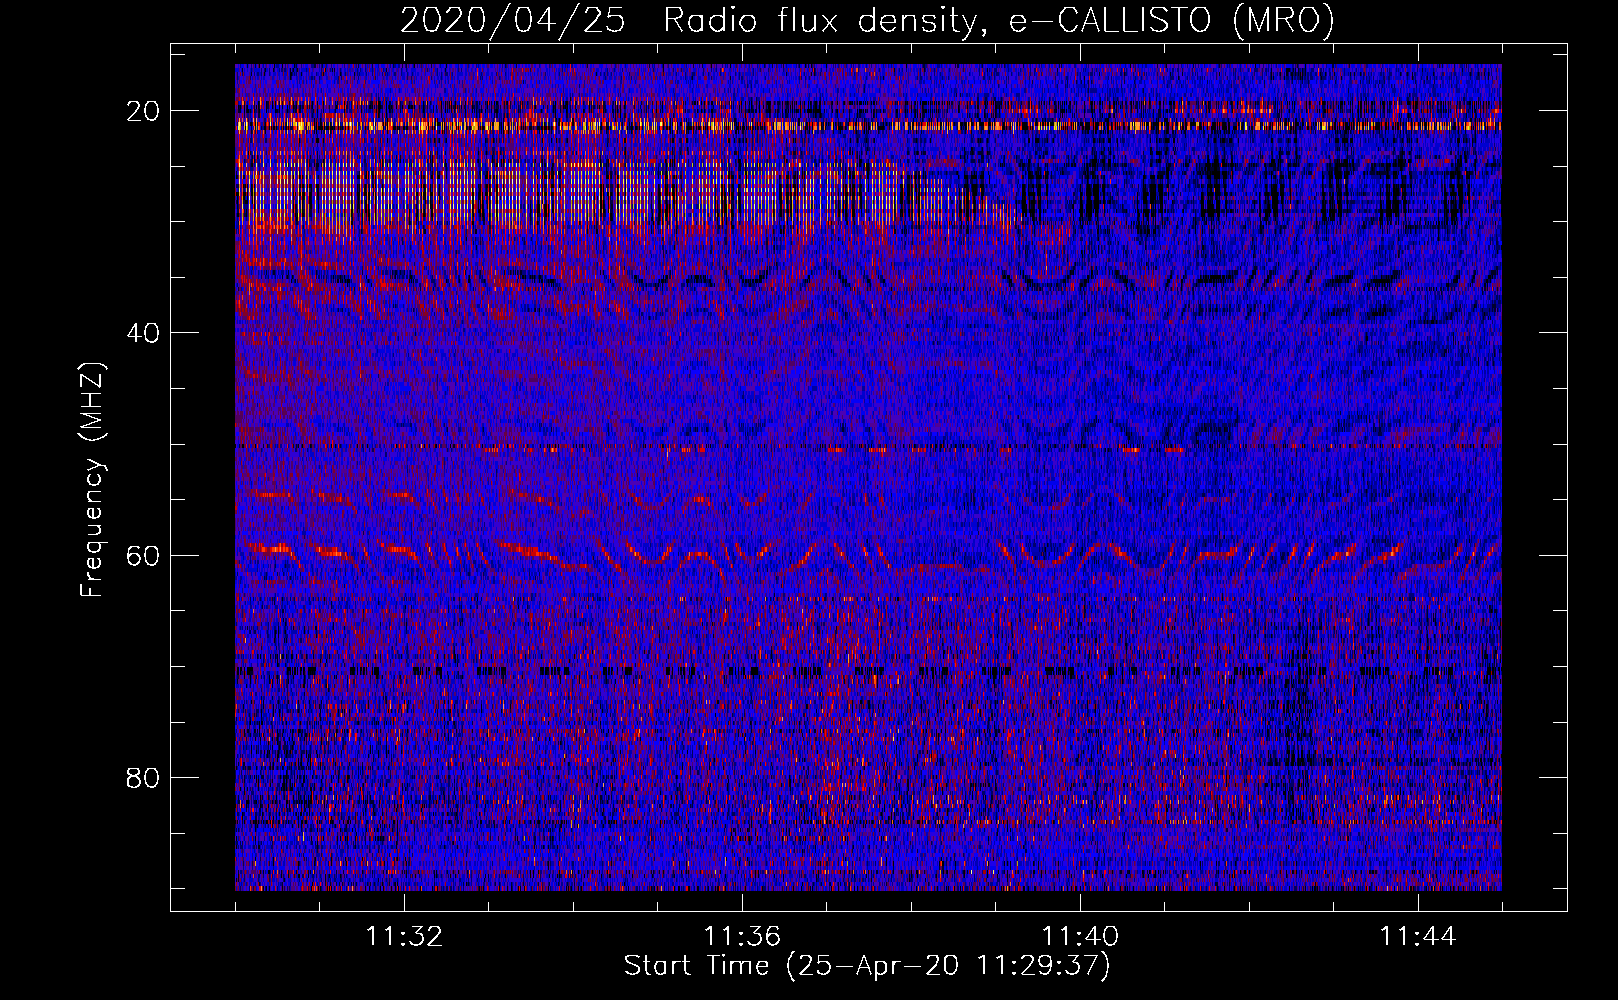
Task: Click the '40' frequency tick label
Action: (x=143, y=333)
